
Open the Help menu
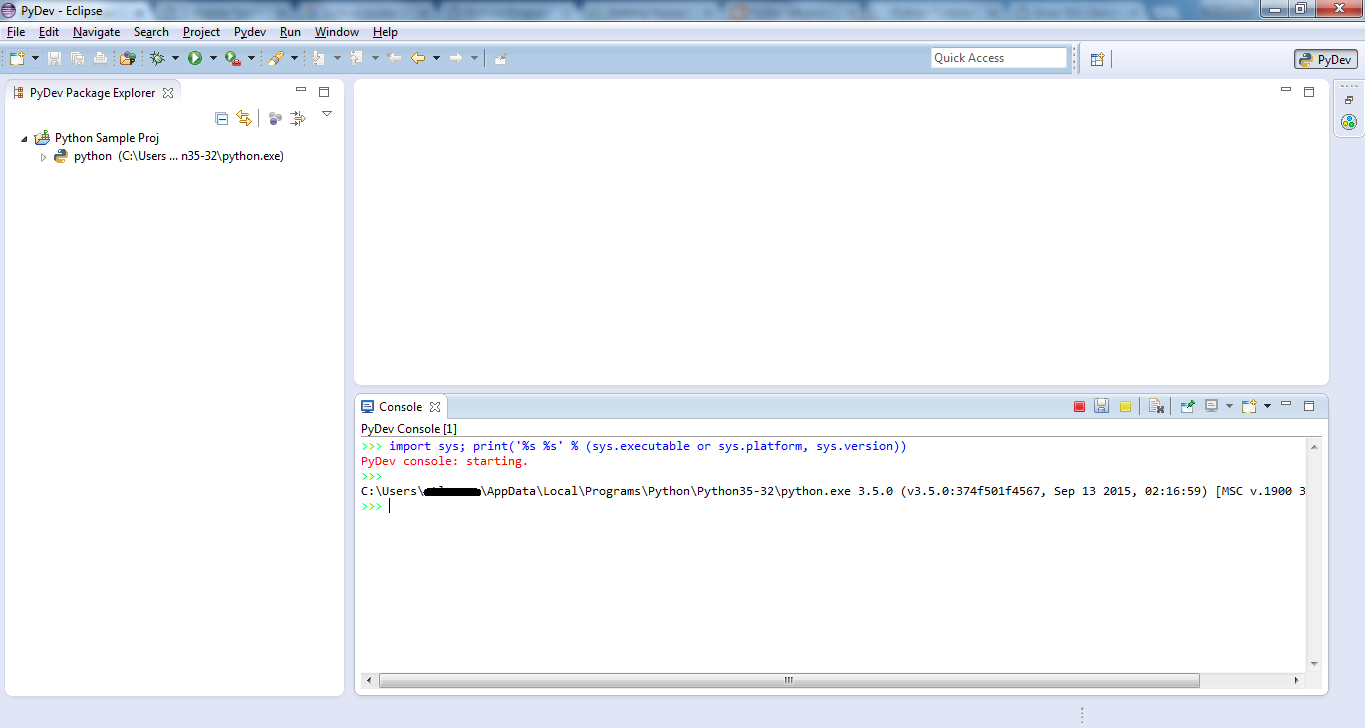click(x=385, y=32)
